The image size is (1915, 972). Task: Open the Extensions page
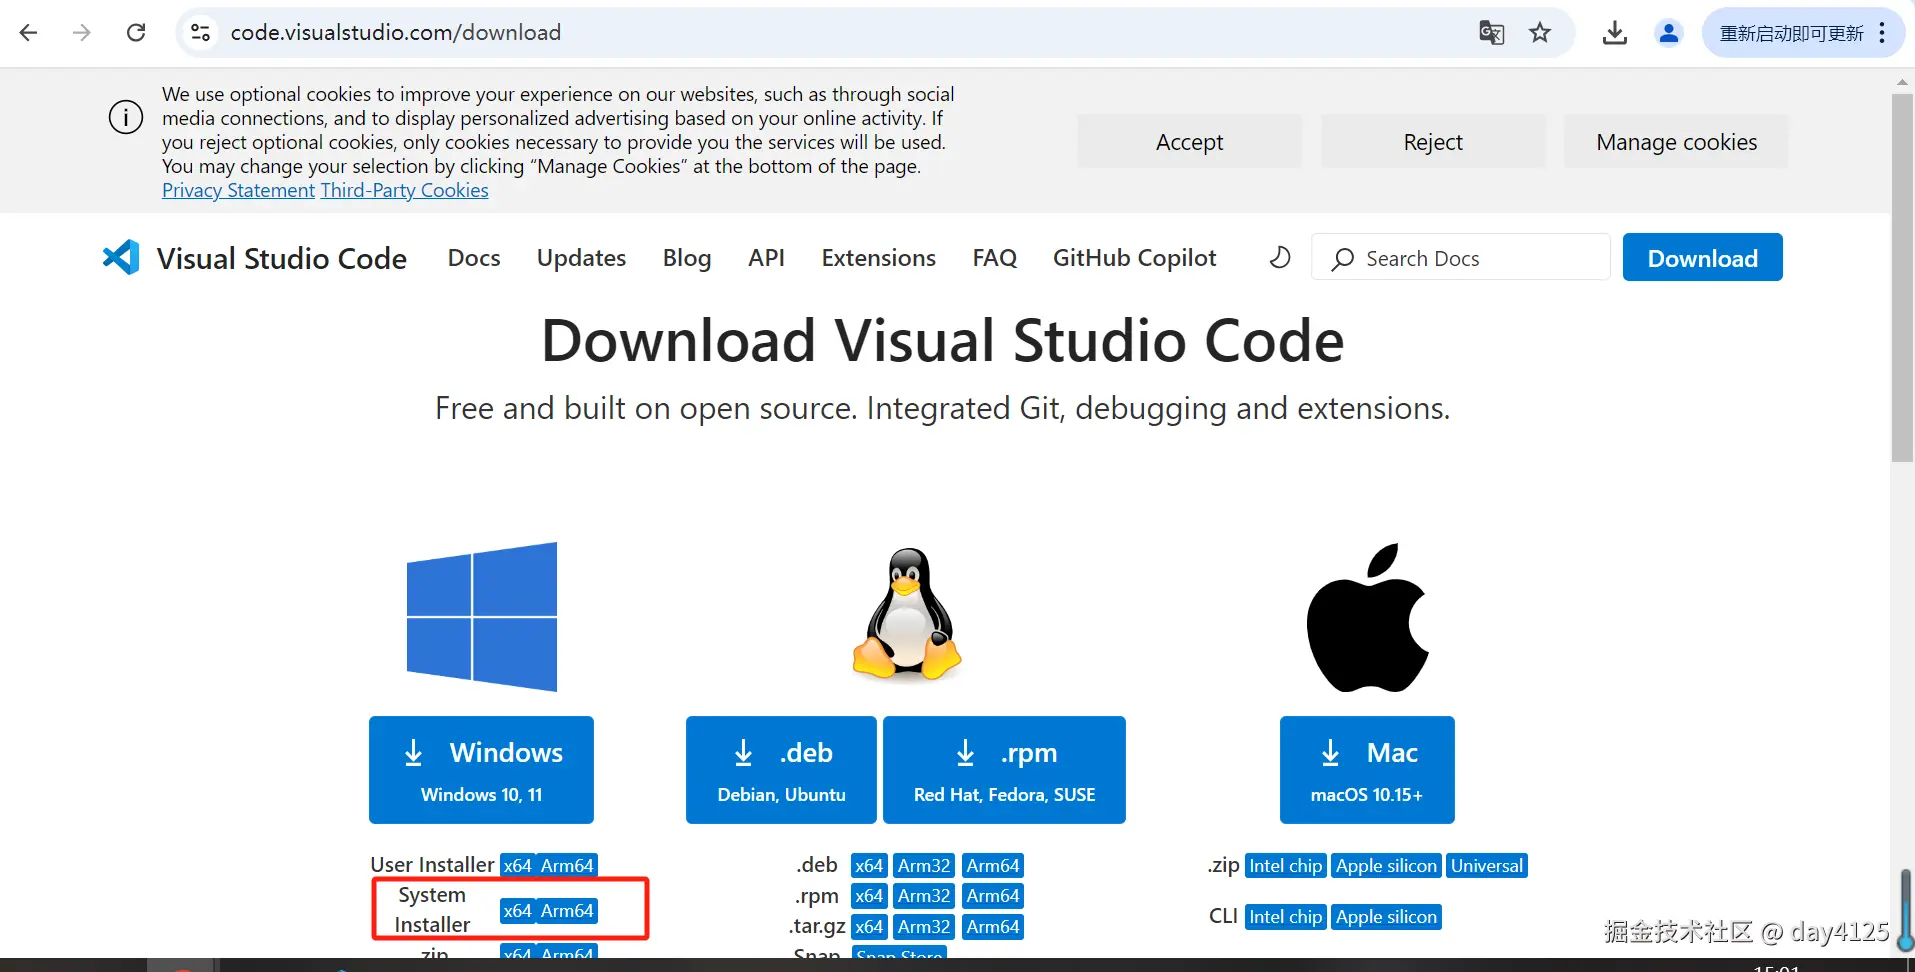(879, 258)
